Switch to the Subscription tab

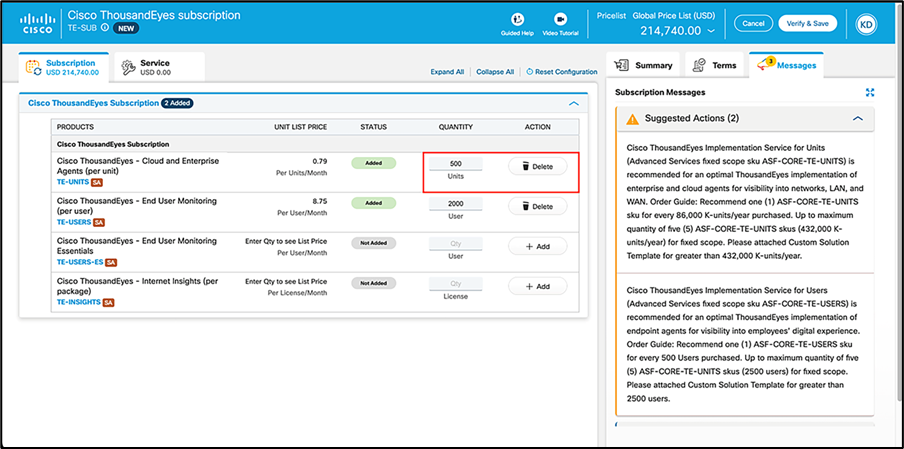click(x=63, y=67)
